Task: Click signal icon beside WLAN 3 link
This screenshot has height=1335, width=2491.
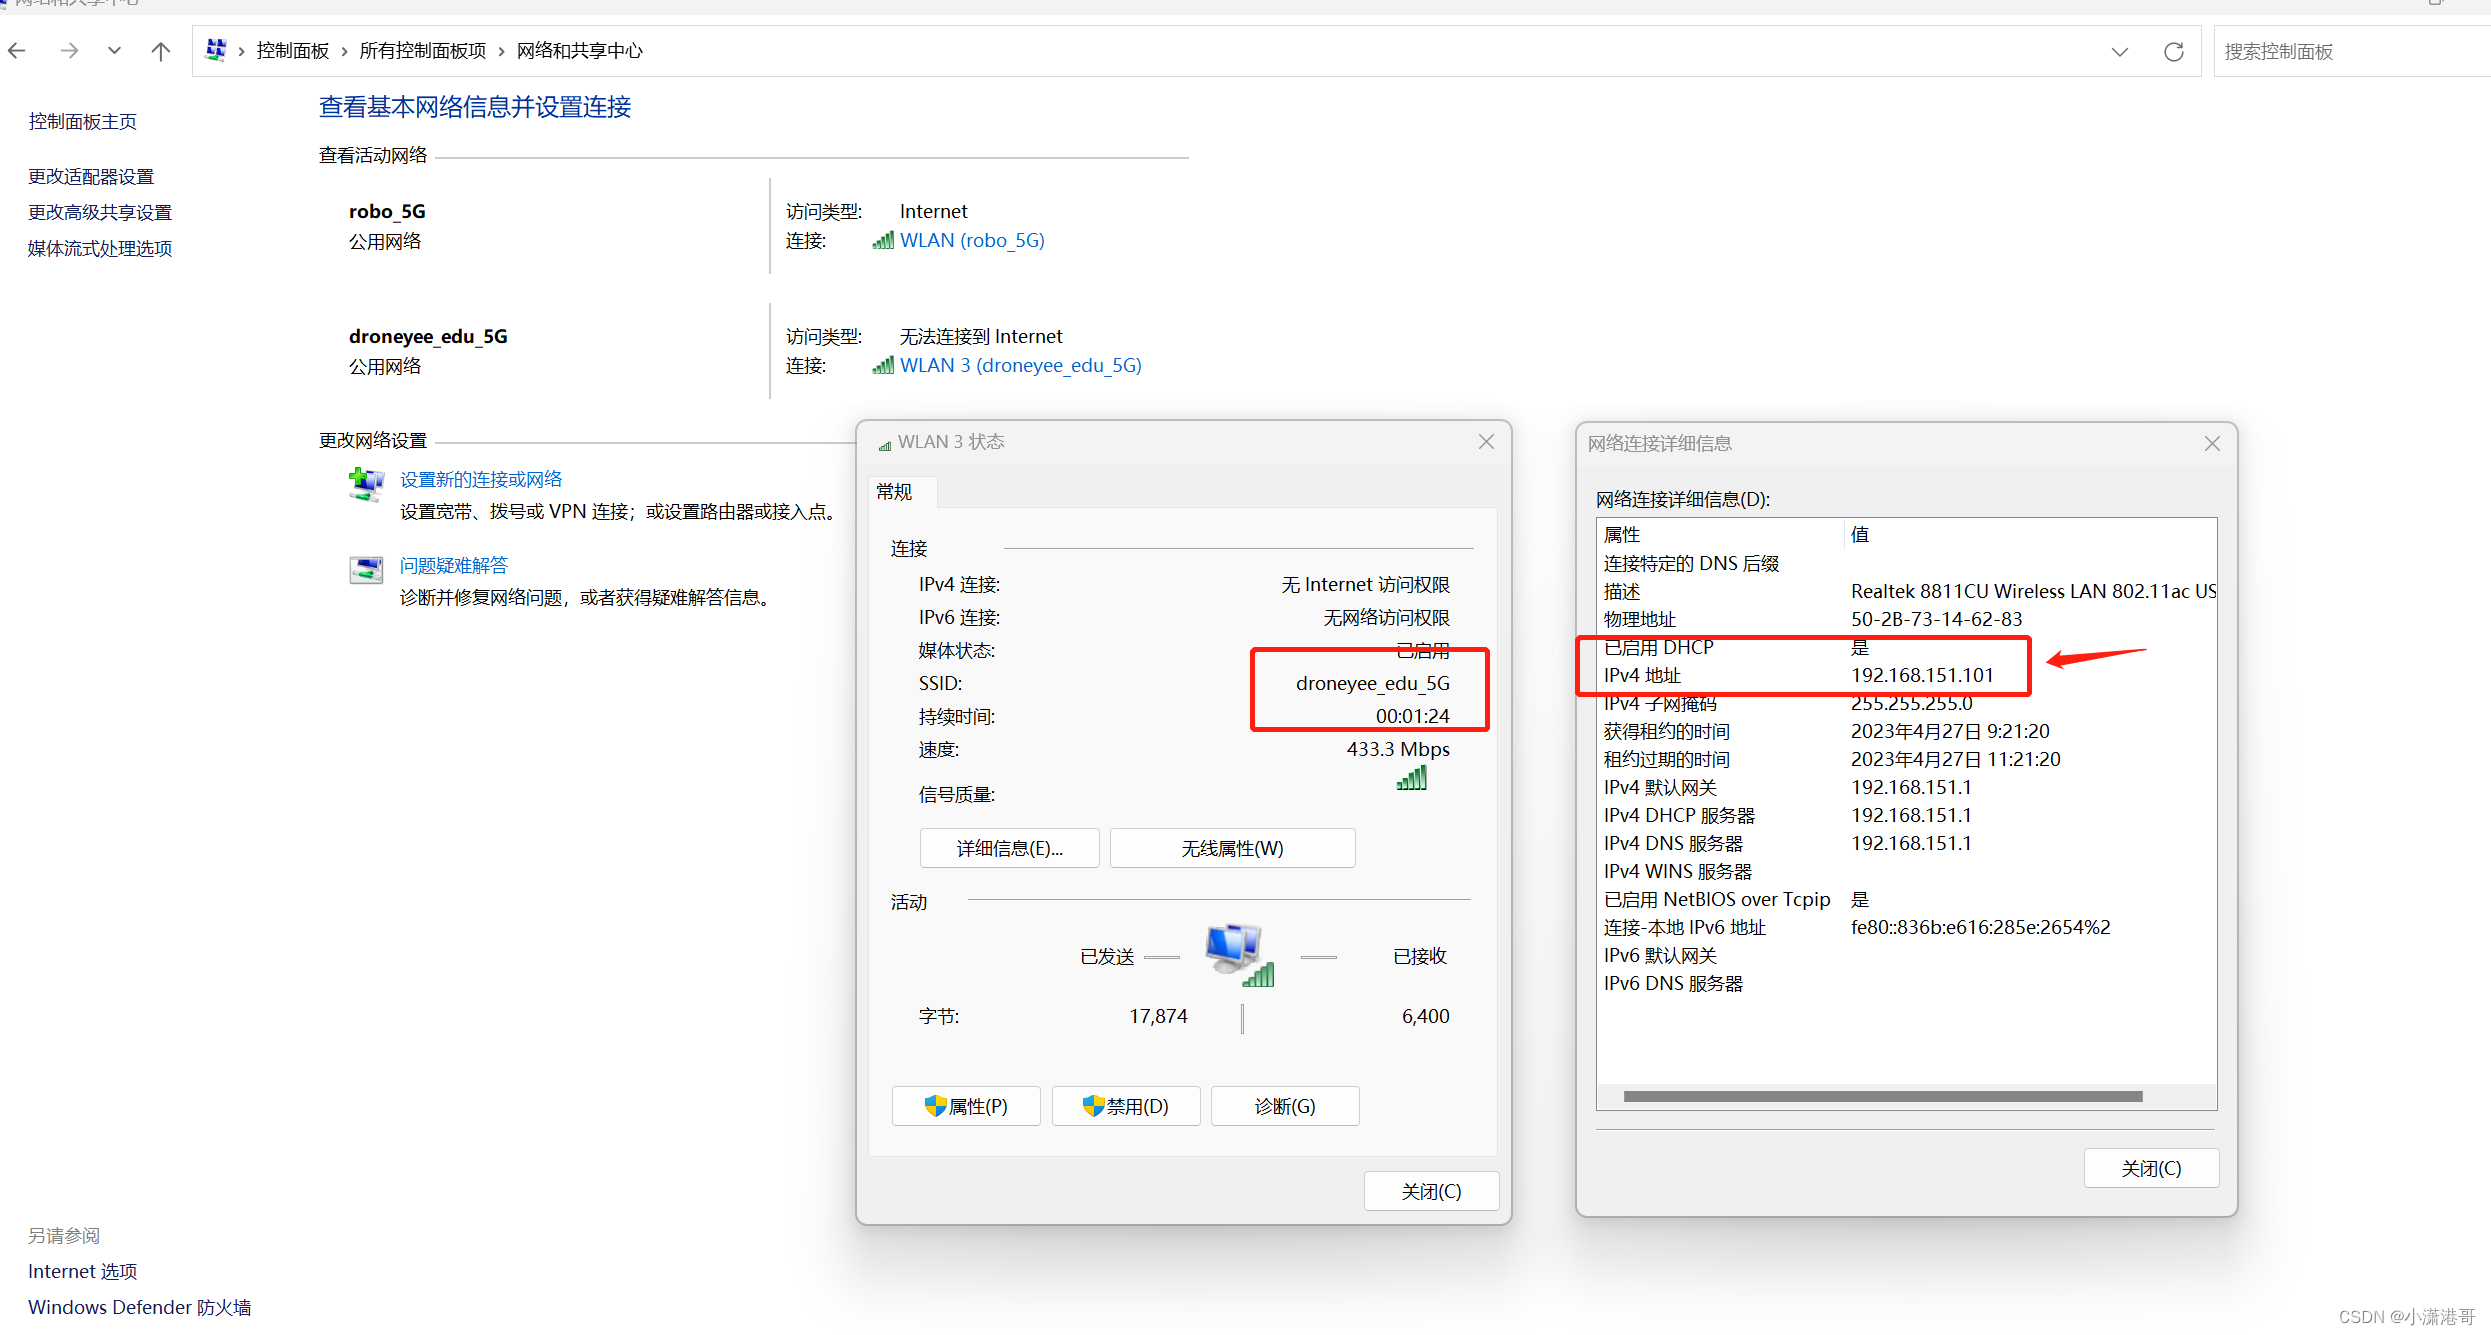Action: pyautogui.click(x=882, y=365)
